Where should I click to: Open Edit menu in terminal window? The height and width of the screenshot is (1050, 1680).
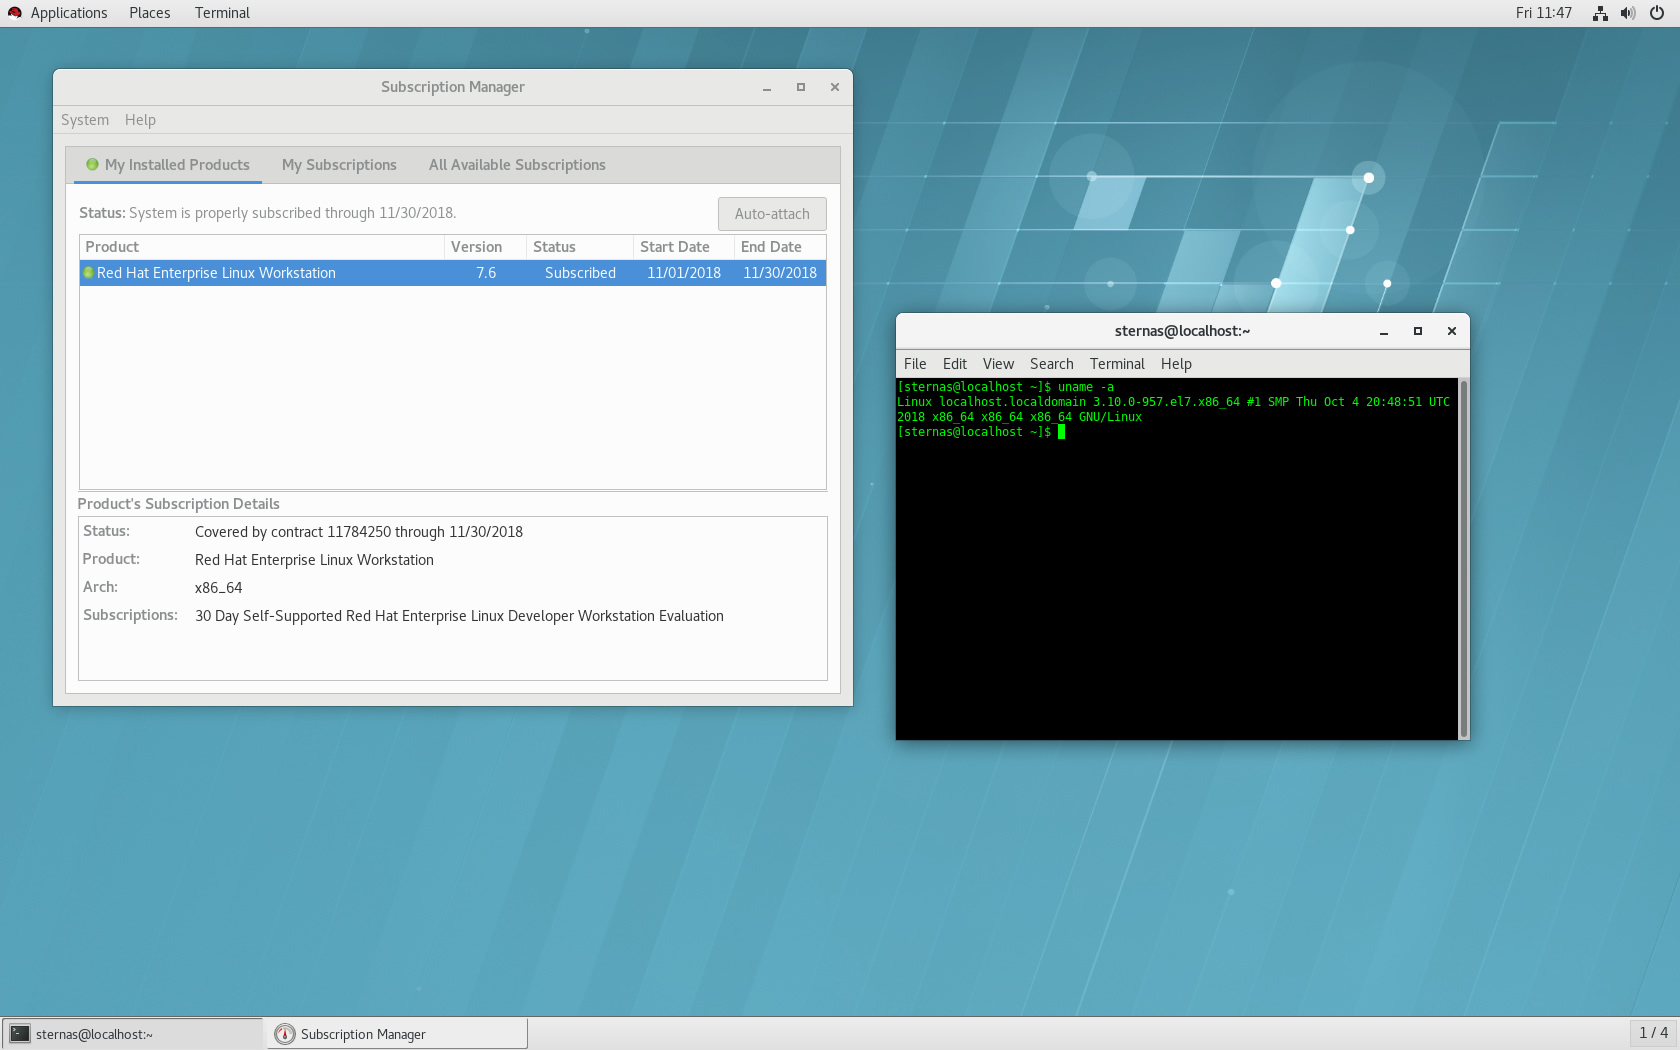pyautogui.click(x=955, y=364)
